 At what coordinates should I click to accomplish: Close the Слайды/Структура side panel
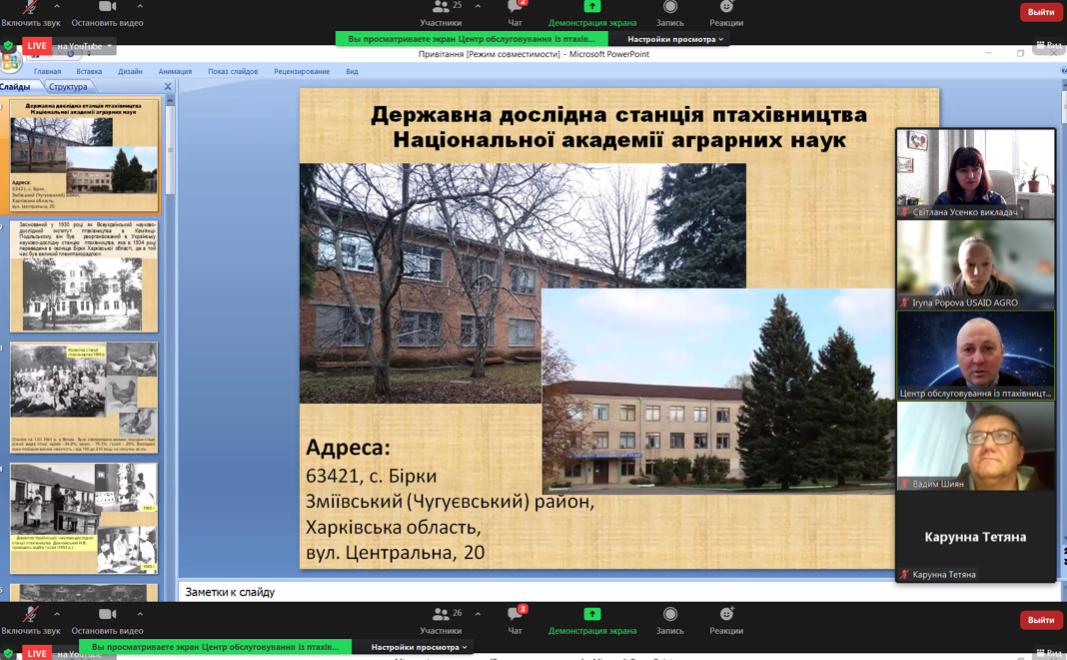click(168, 86)
